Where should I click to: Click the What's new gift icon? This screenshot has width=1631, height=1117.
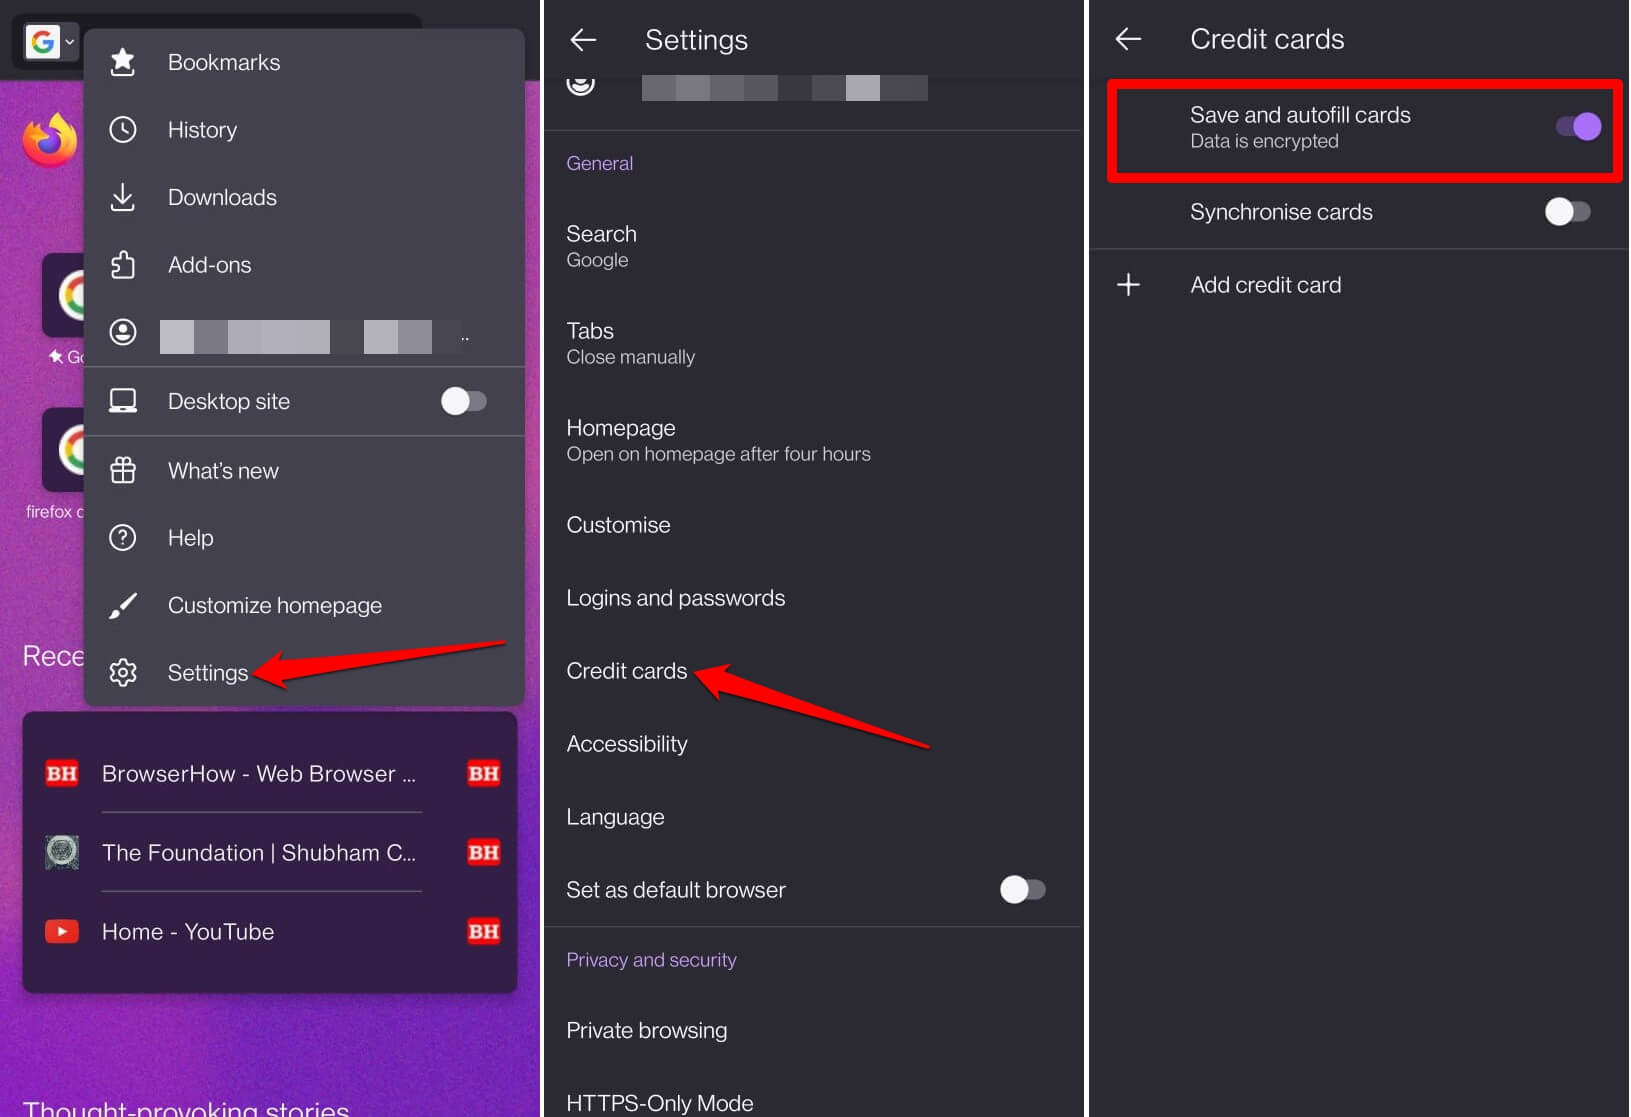[123, 470]
